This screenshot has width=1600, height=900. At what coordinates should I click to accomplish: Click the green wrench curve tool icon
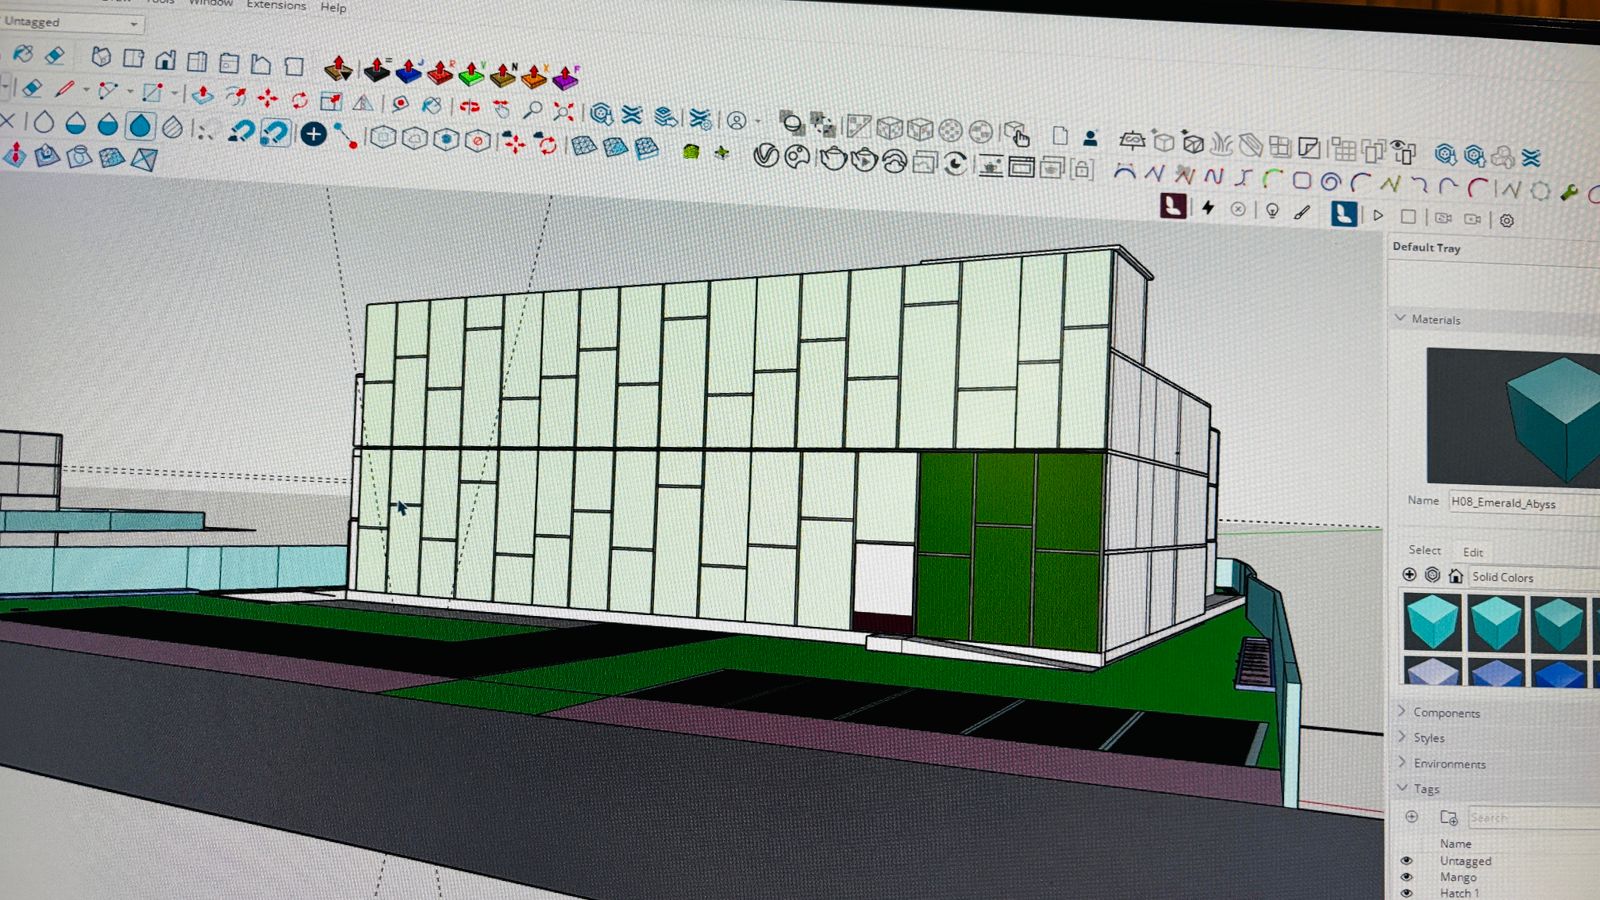click(1570, 192)
